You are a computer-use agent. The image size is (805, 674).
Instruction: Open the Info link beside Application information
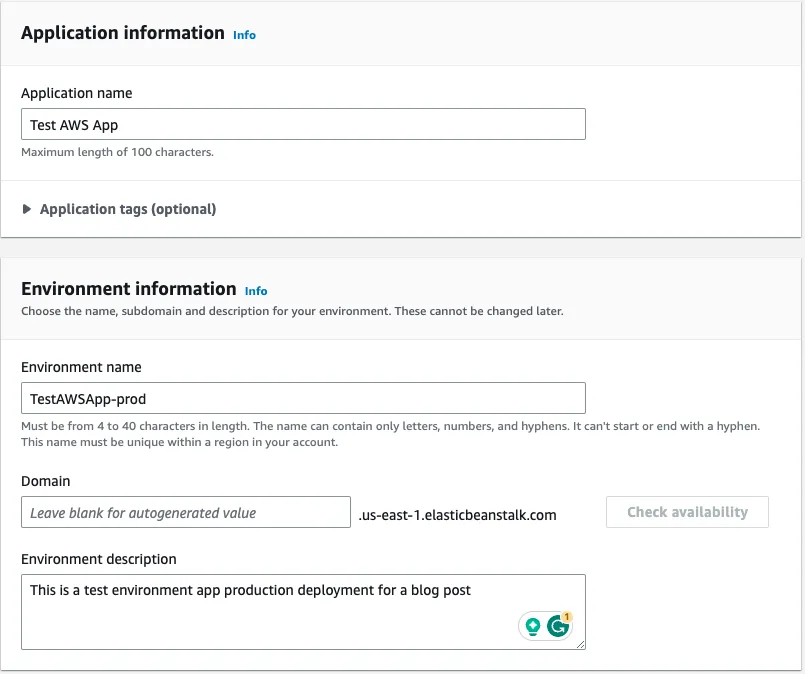(x=244, y=34)
